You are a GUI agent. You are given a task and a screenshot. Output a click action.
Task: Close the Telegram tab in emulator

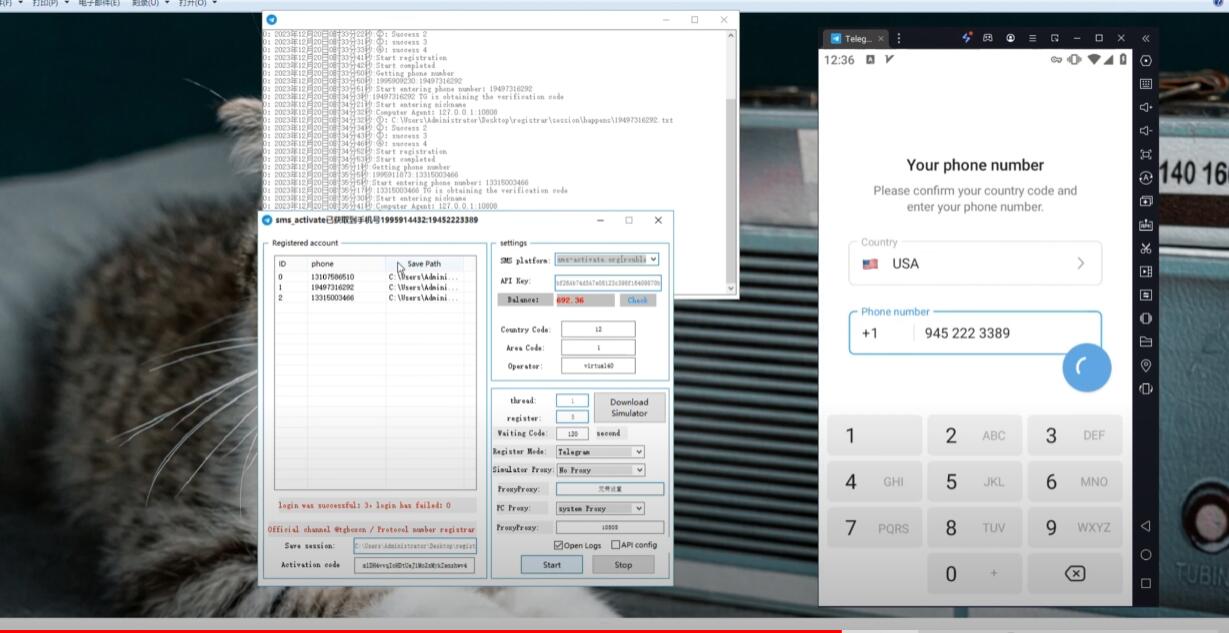[x=881, y=39]
